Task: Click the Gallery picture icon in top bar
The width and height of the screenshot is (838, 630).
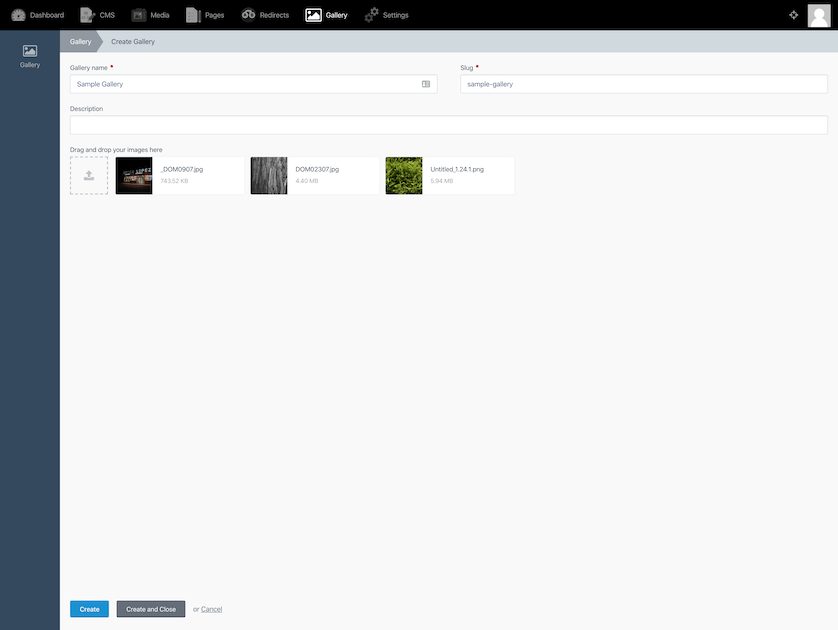Action: pos(313,15)
